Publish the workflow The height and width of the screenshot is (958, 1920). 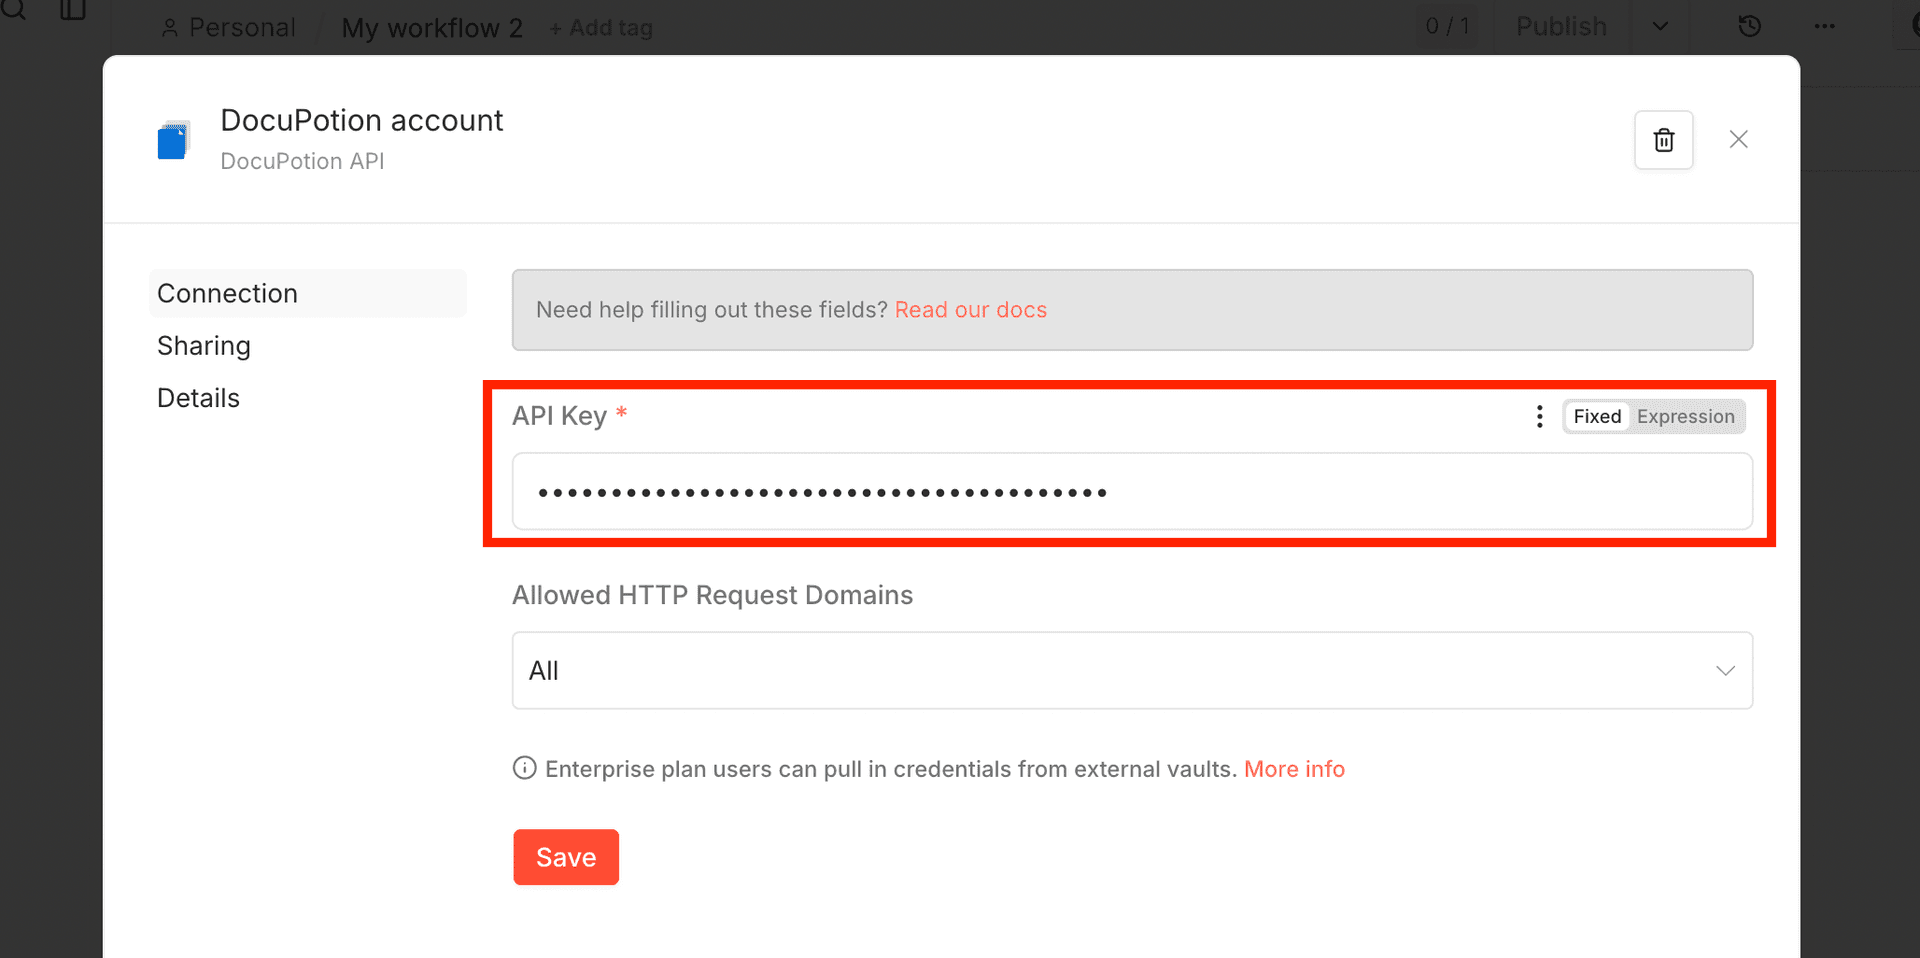1561,27
